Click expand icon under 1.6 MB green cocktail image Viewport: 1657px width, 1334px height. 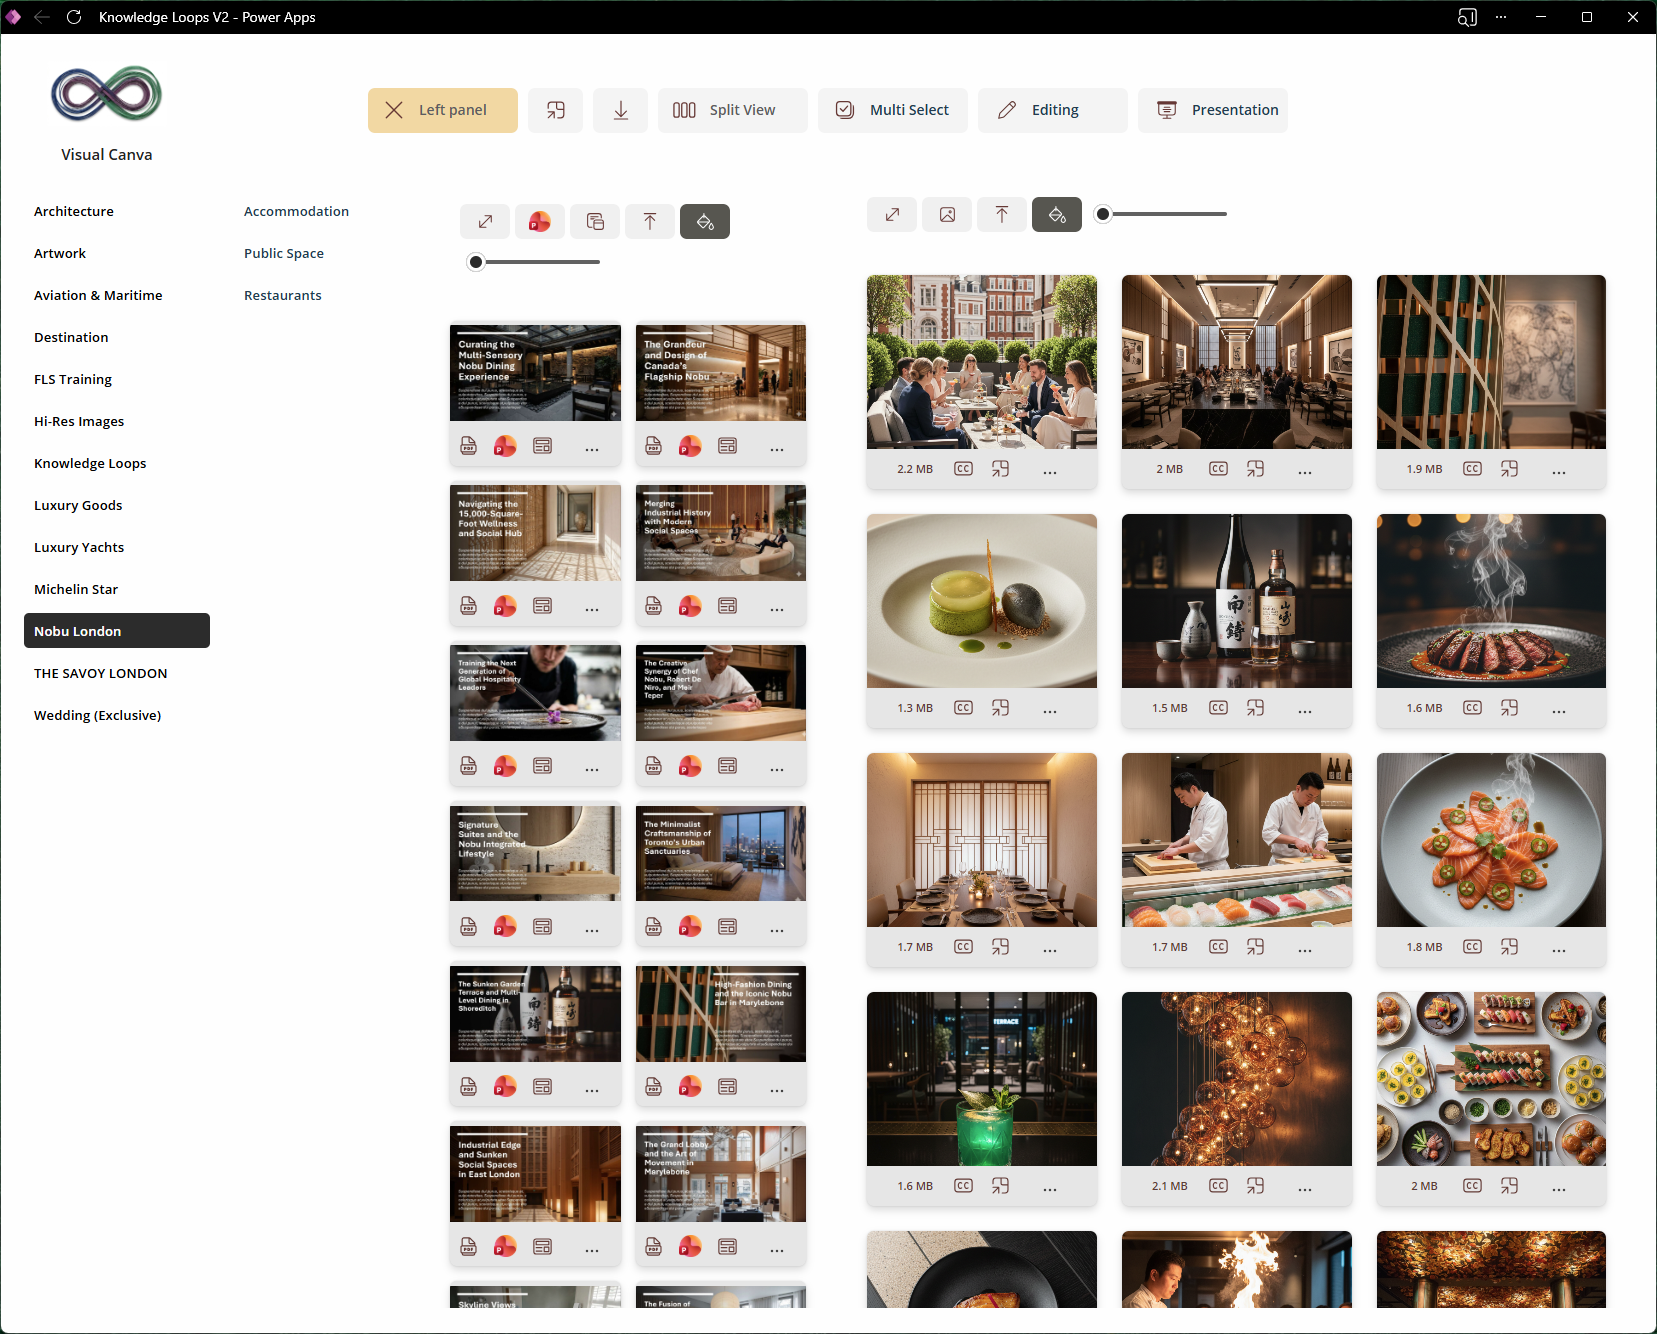coord(1000,1186)
